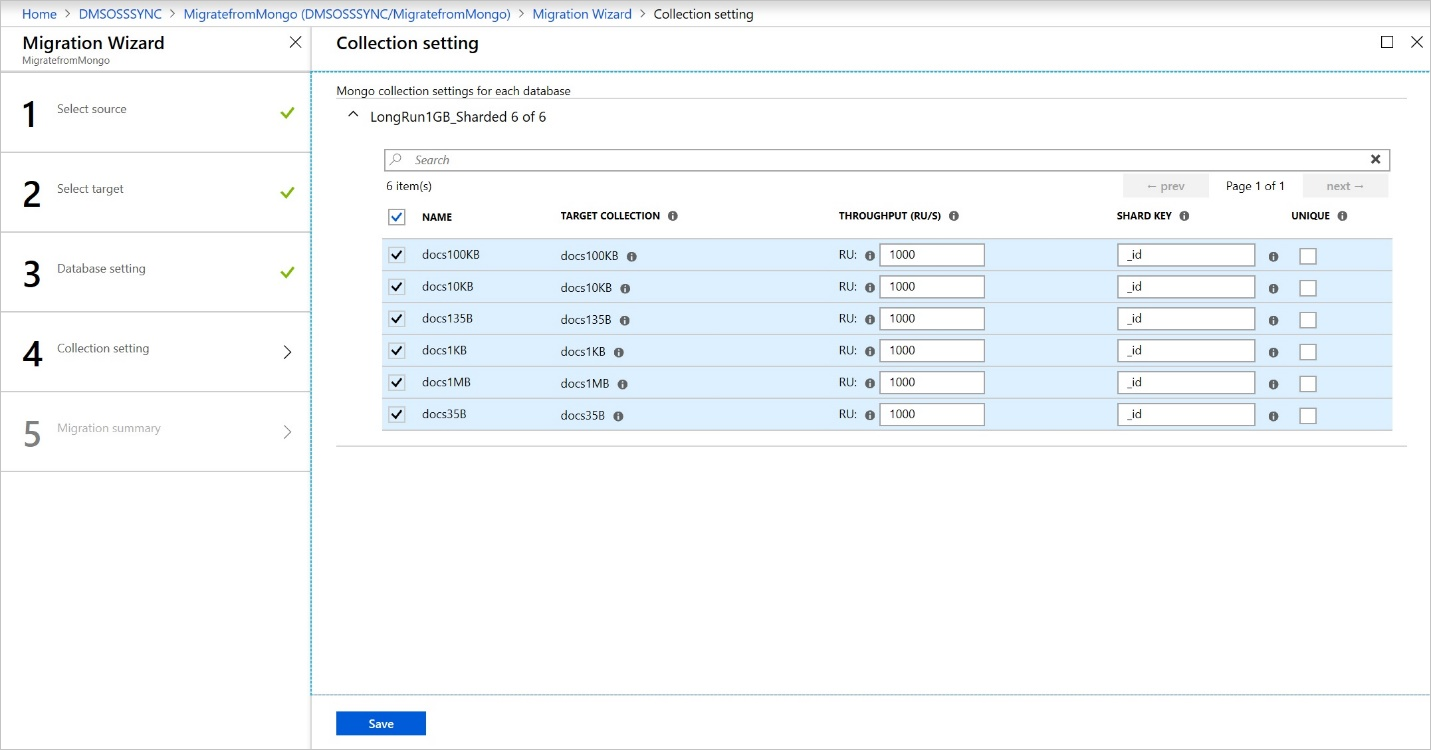
Task: Click the search magnifier icon
Action: pos(397,160)
